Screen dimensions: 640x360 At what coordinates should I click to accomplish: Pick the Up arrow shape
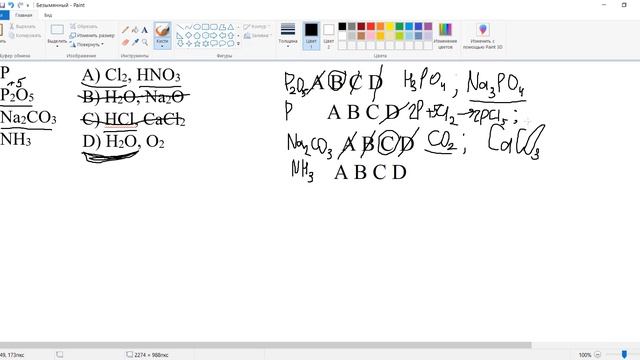coord(231,36)
